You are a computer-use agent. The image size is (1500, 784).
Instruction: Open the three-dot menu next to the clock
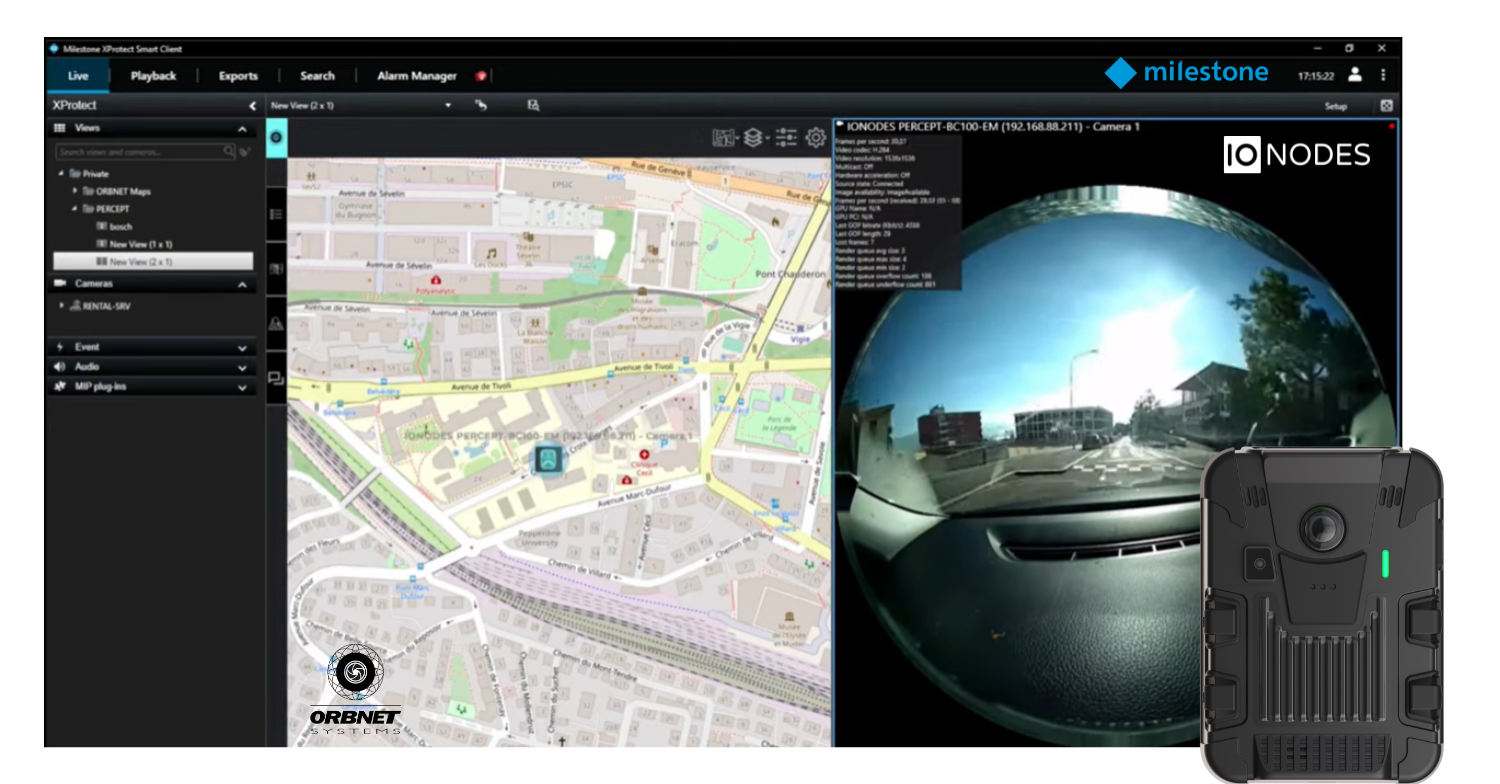(1383, 75)
